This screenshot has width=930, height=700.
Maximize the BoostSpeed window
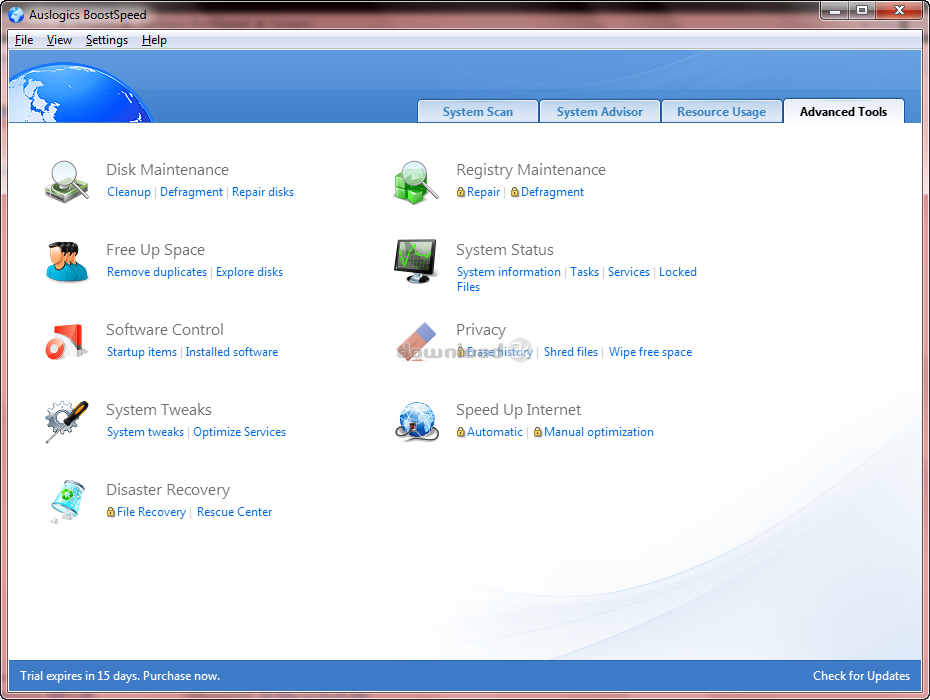(862, 11)
